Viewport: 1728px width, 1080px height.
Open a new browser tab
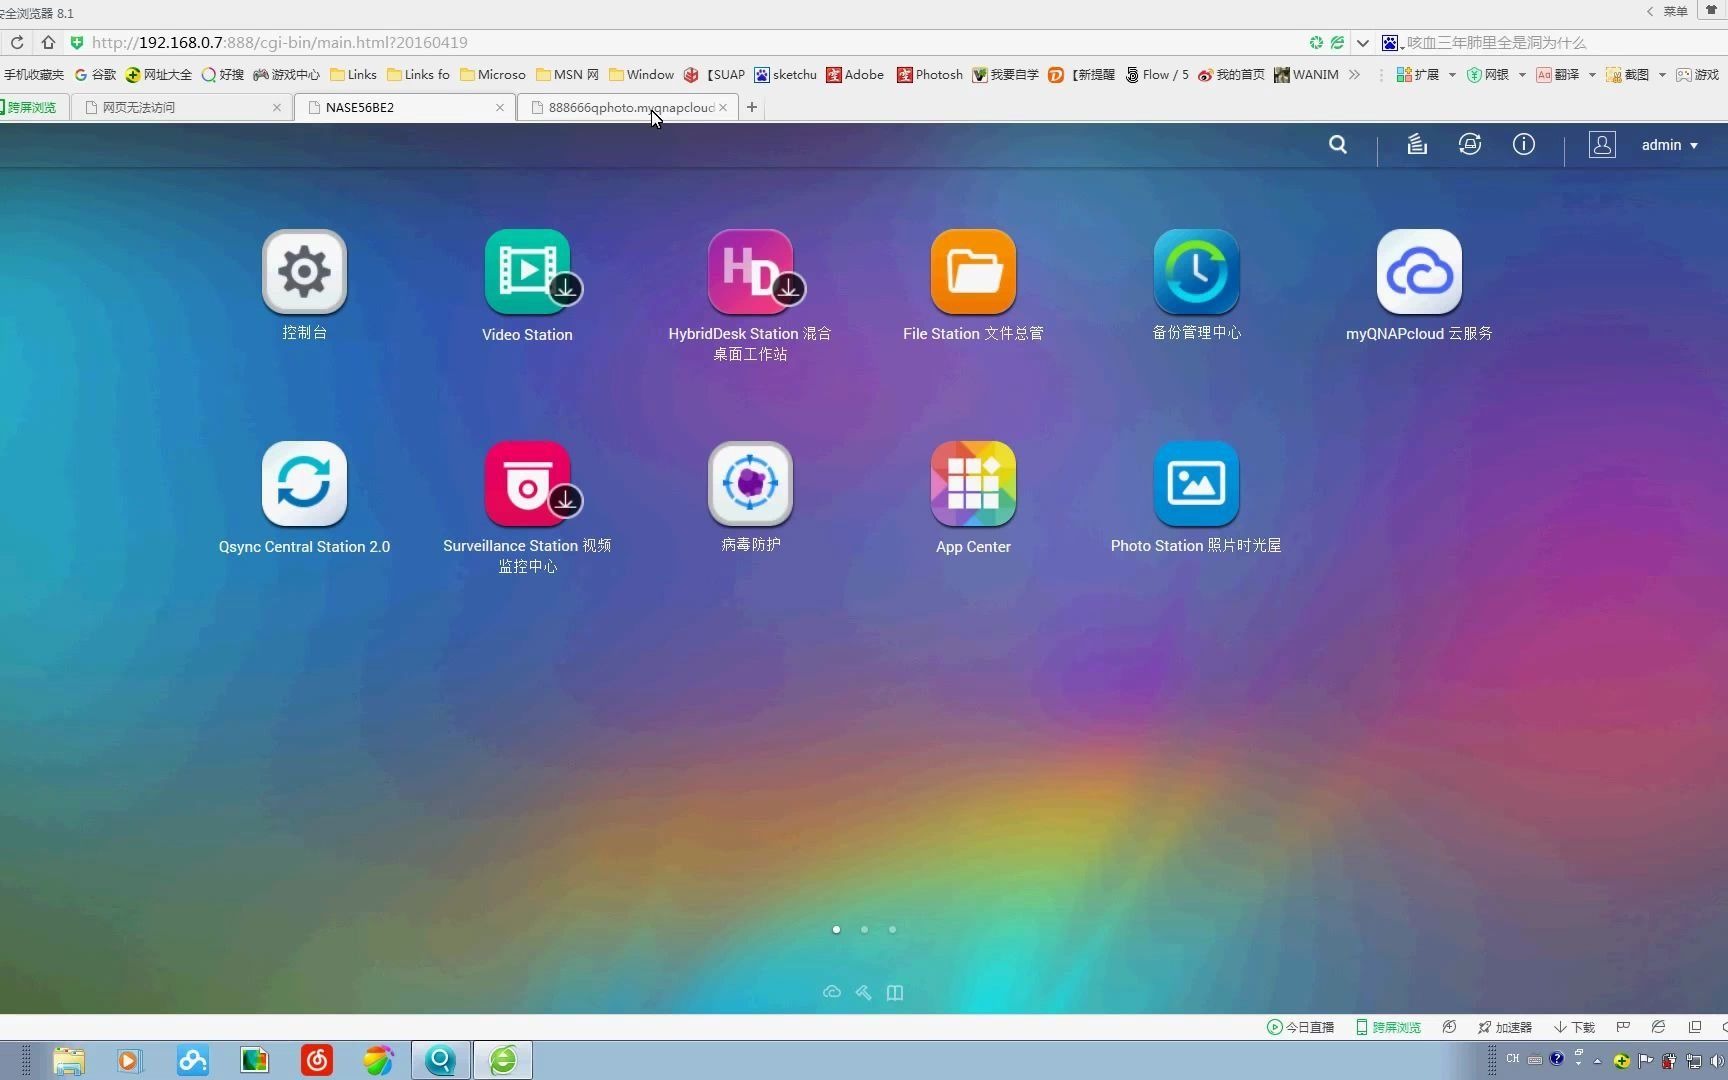(752, 107)
